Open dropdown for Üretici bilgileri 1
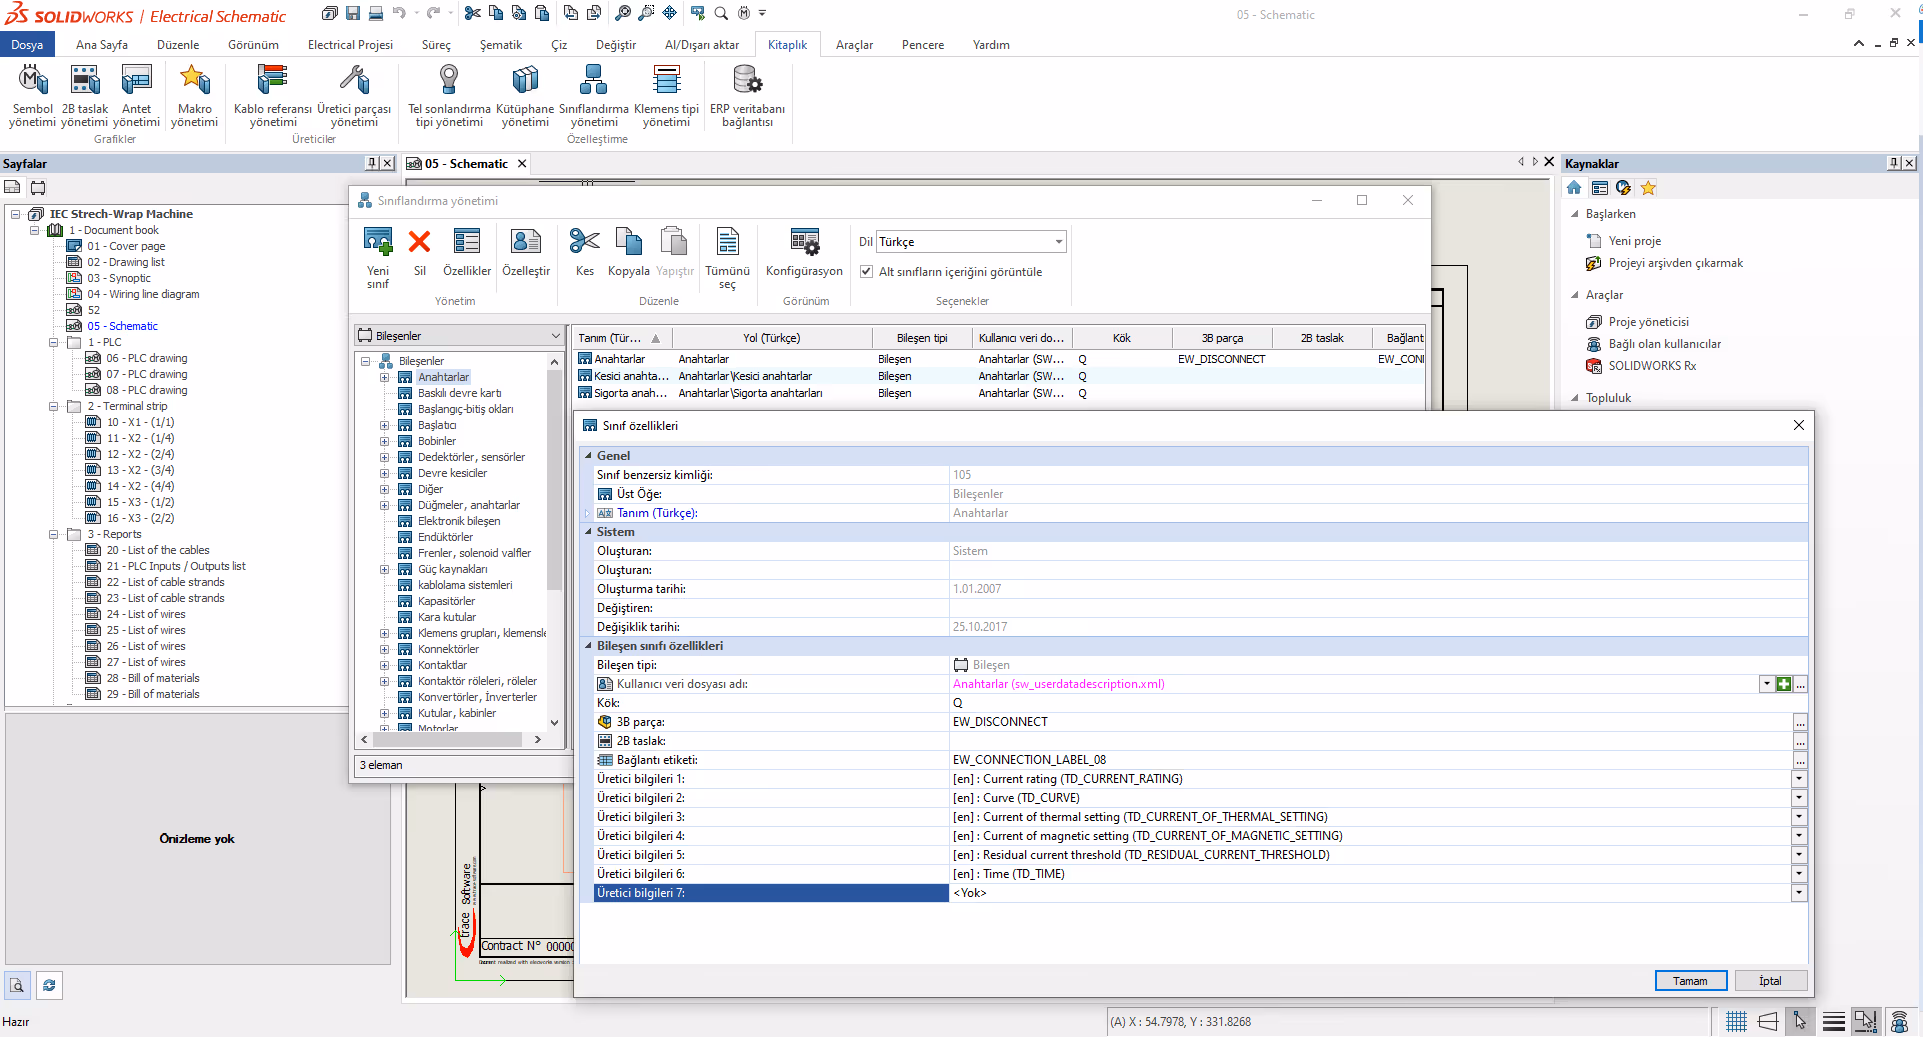 coord(1799,779)
